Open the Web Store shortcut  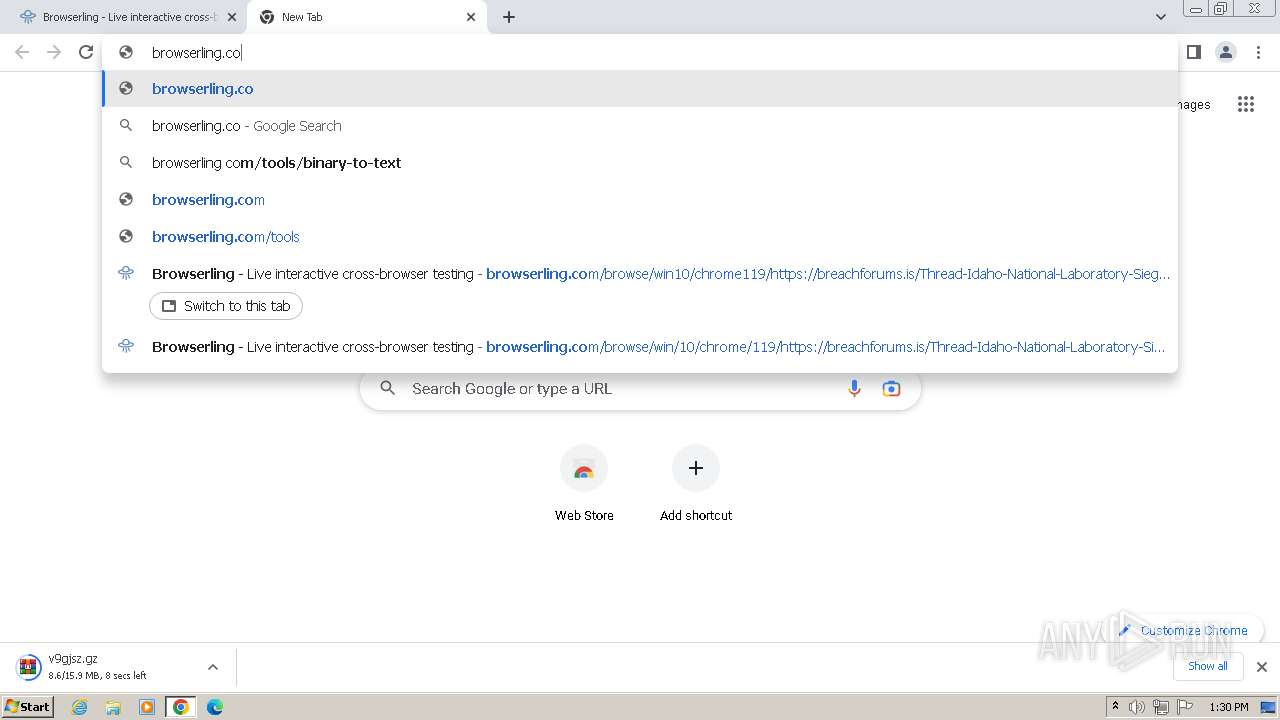pyautogui.click(x=584, y=485)
